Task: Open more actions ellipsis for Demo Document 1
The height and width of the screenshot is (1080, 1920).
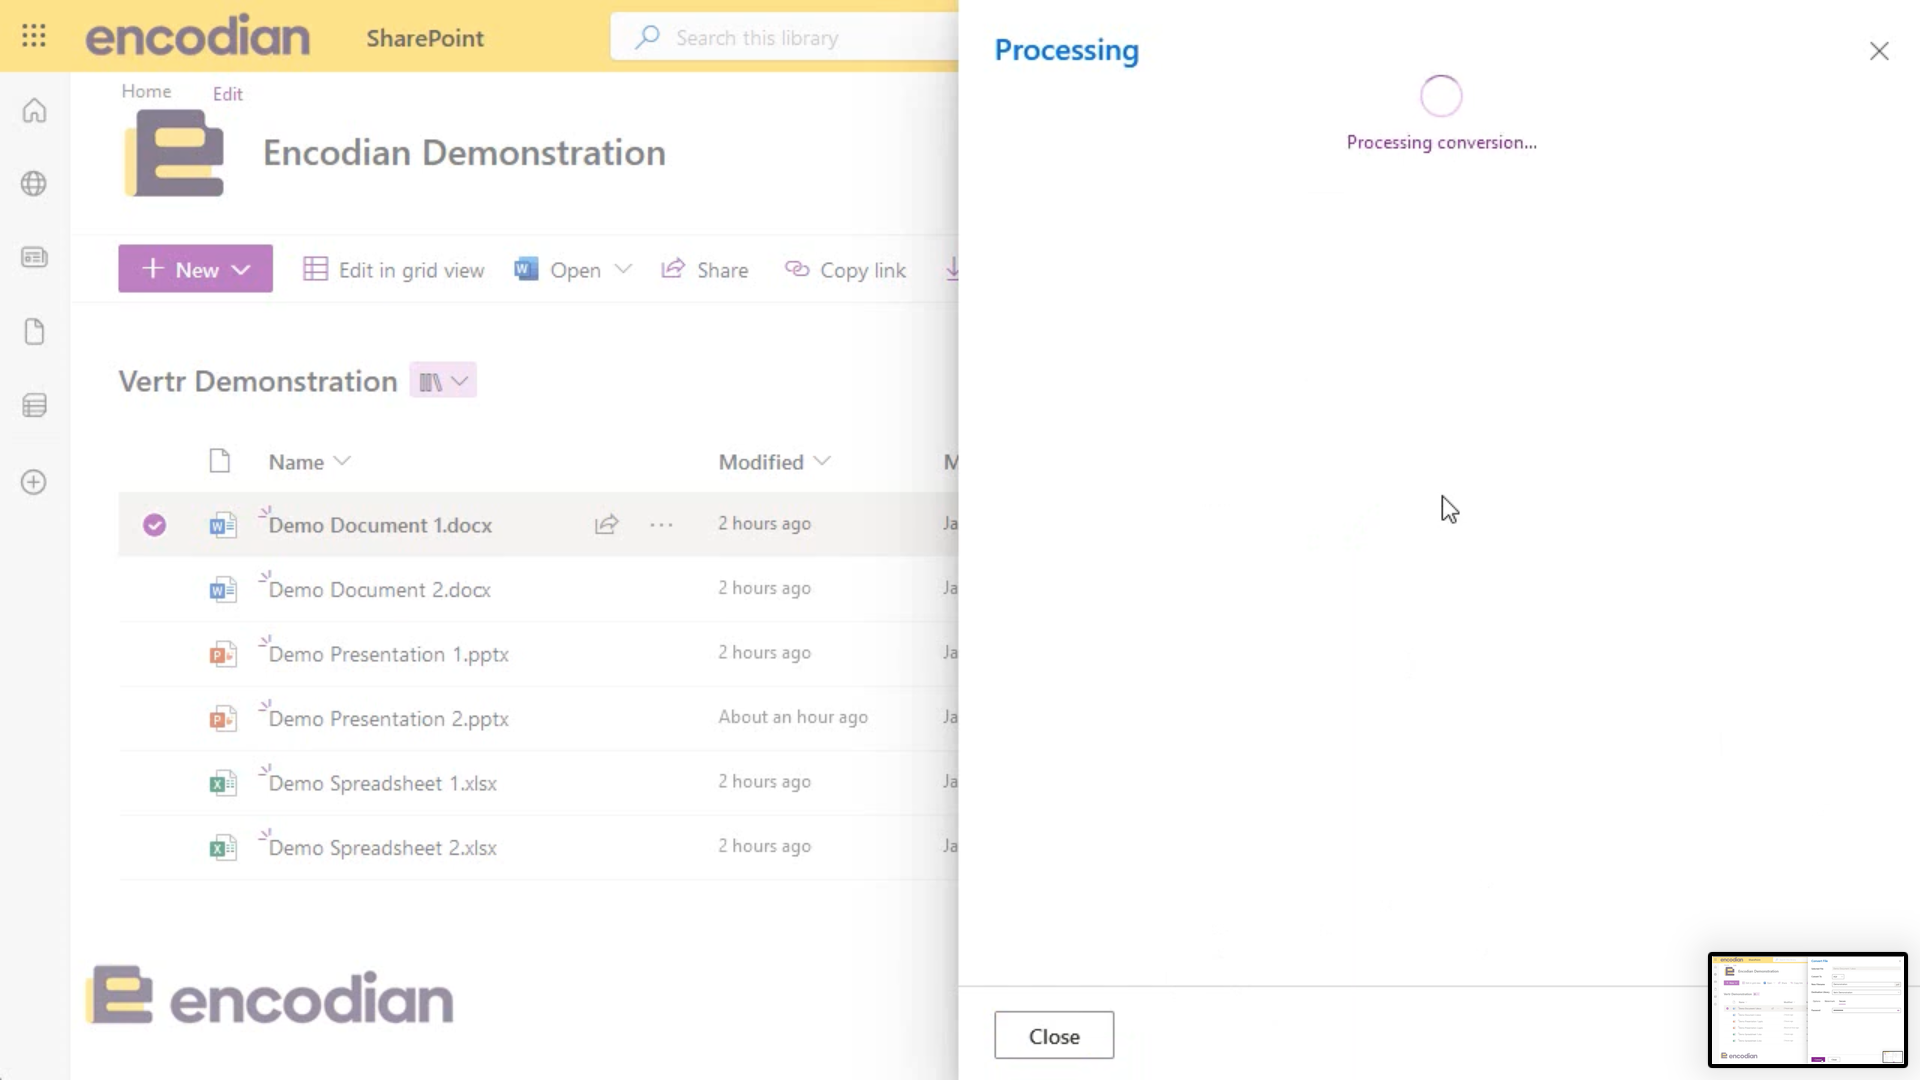Action: tap(661, 524)
